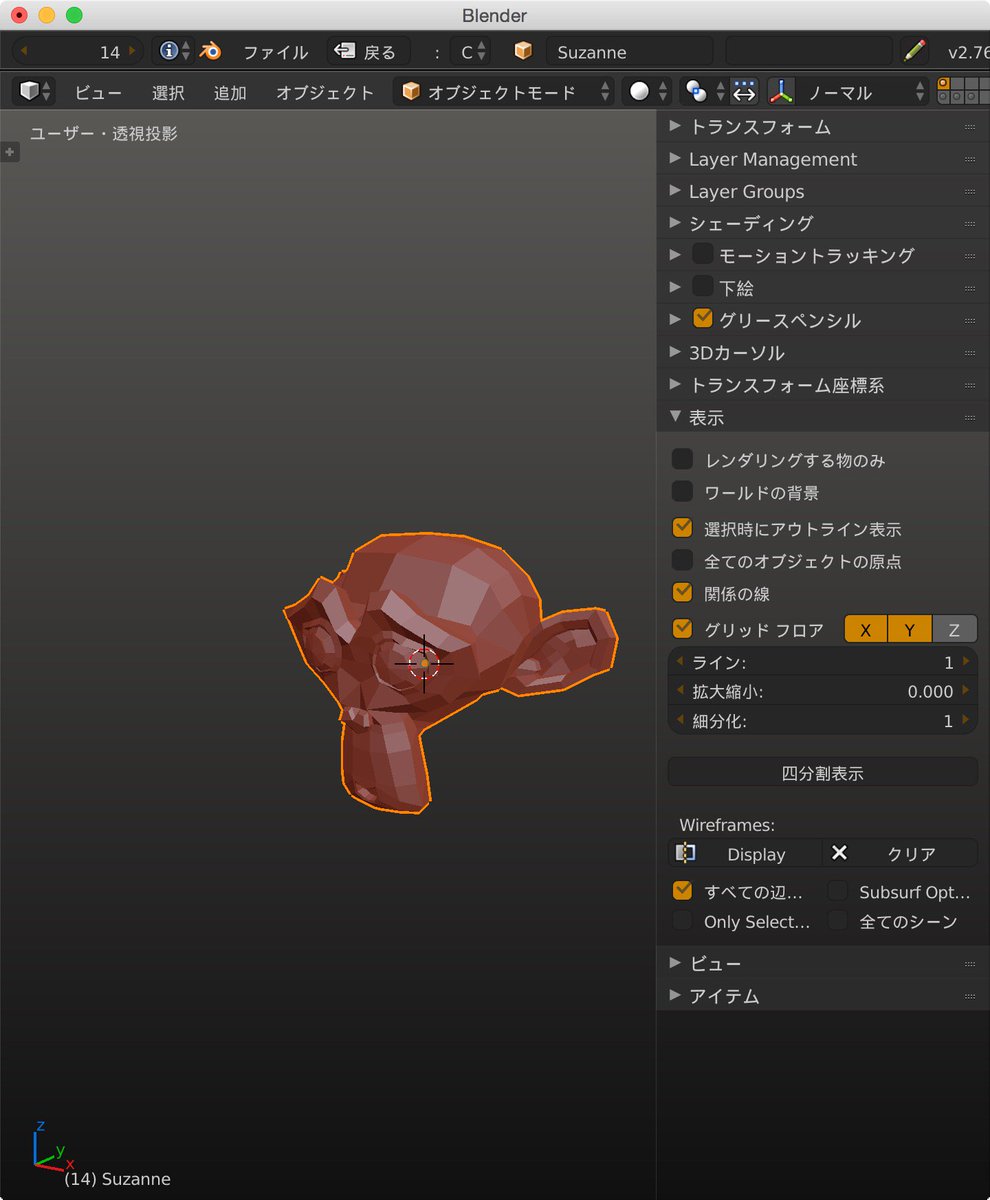Expand the トランスフォーム座標系 panel
The height and width of the screenshot is (1200, 990).
[x=675, y=384]
